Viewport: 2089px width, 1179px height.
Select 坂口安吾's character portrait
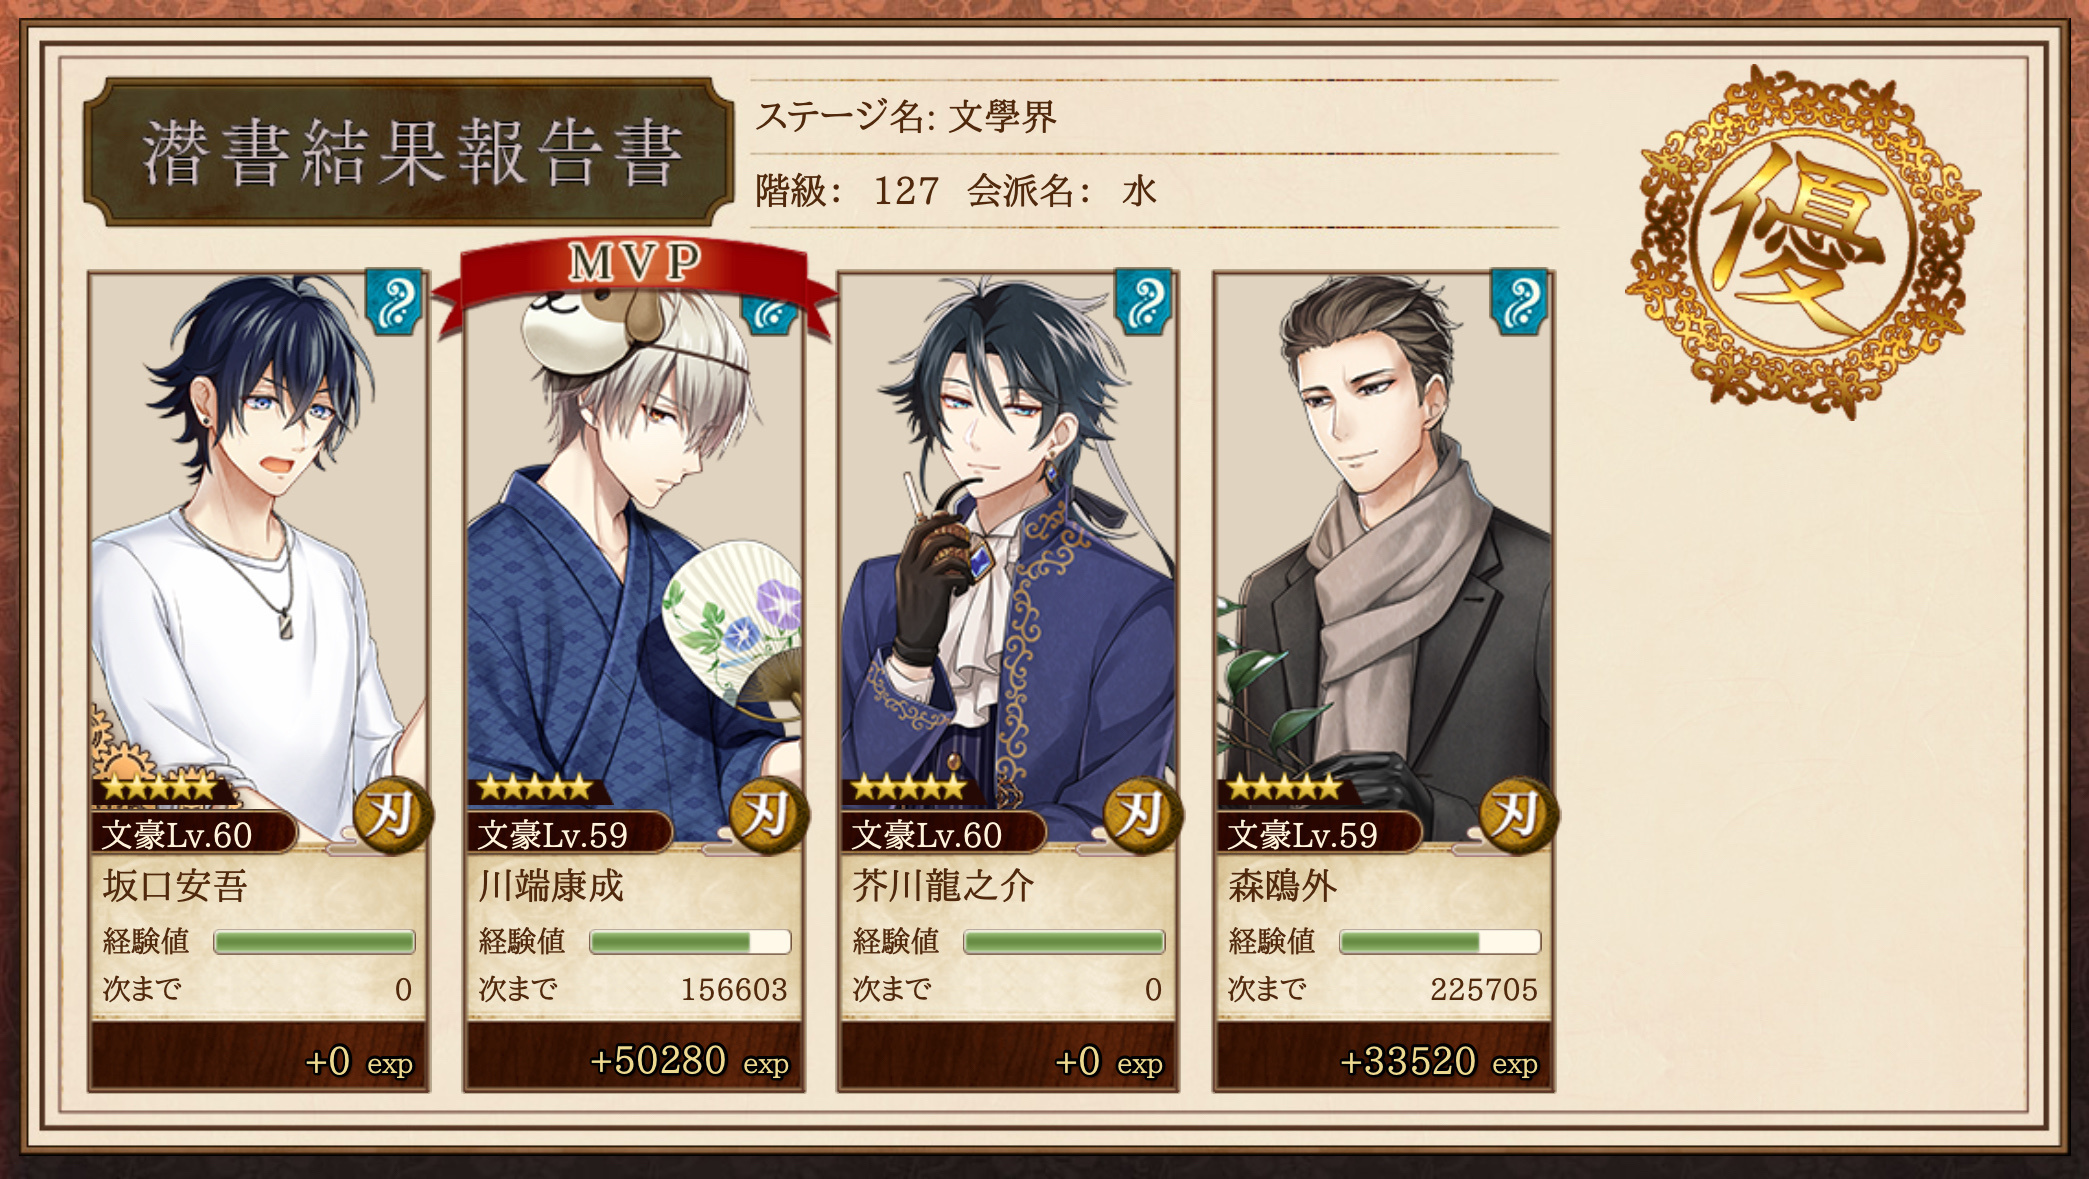point(259,555)
